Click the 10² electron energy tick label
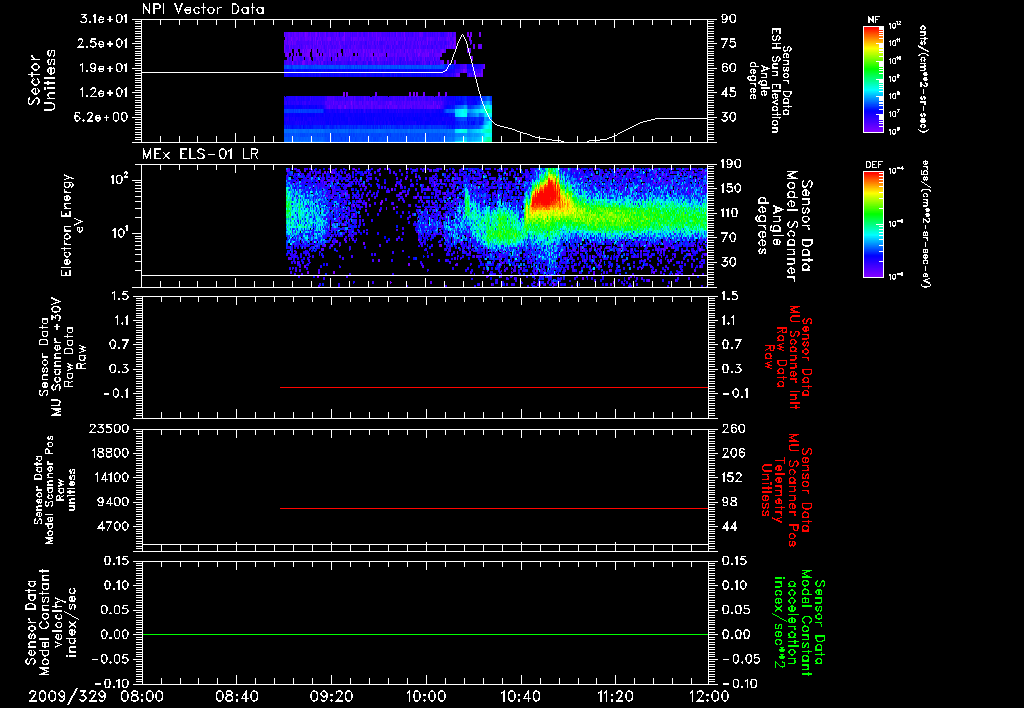Viewport: 1024px width, 708px height. (x=119, y=180)
